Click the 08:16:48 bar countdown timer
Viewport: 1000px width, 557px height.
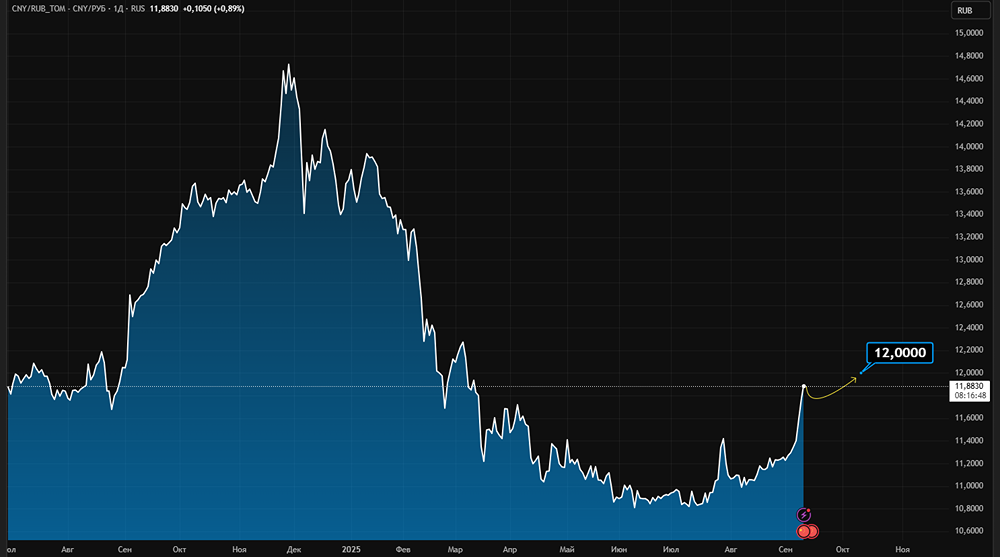[x=970, y=396]
